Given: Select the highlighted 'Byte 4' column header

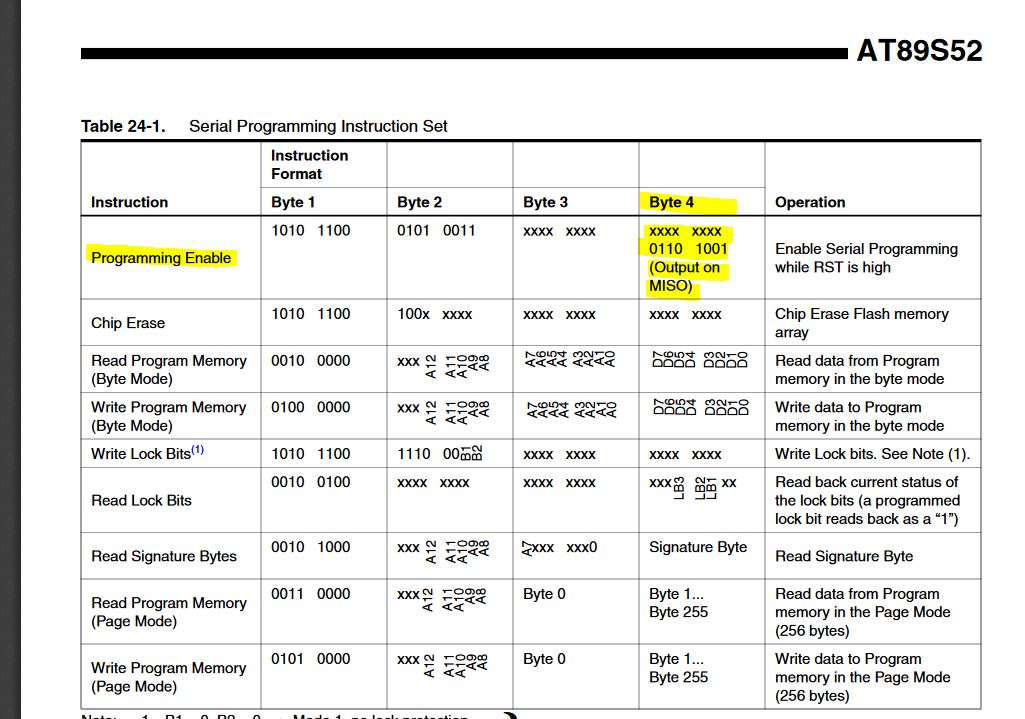Looking at the screenshot, I should pos(671,203).
